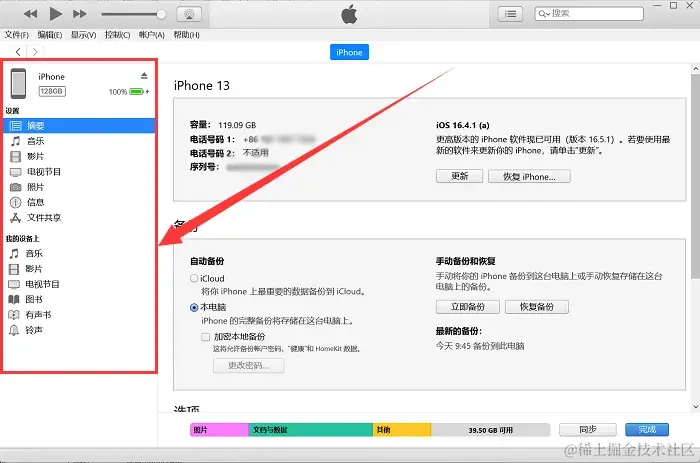Click the 恢复备份 button
The image size is (700, 463).
point(537,307)
